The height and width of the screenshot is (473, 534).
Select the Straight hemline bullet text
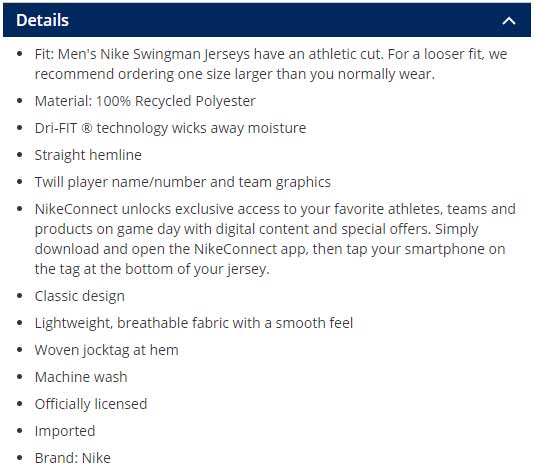[88, 155]
